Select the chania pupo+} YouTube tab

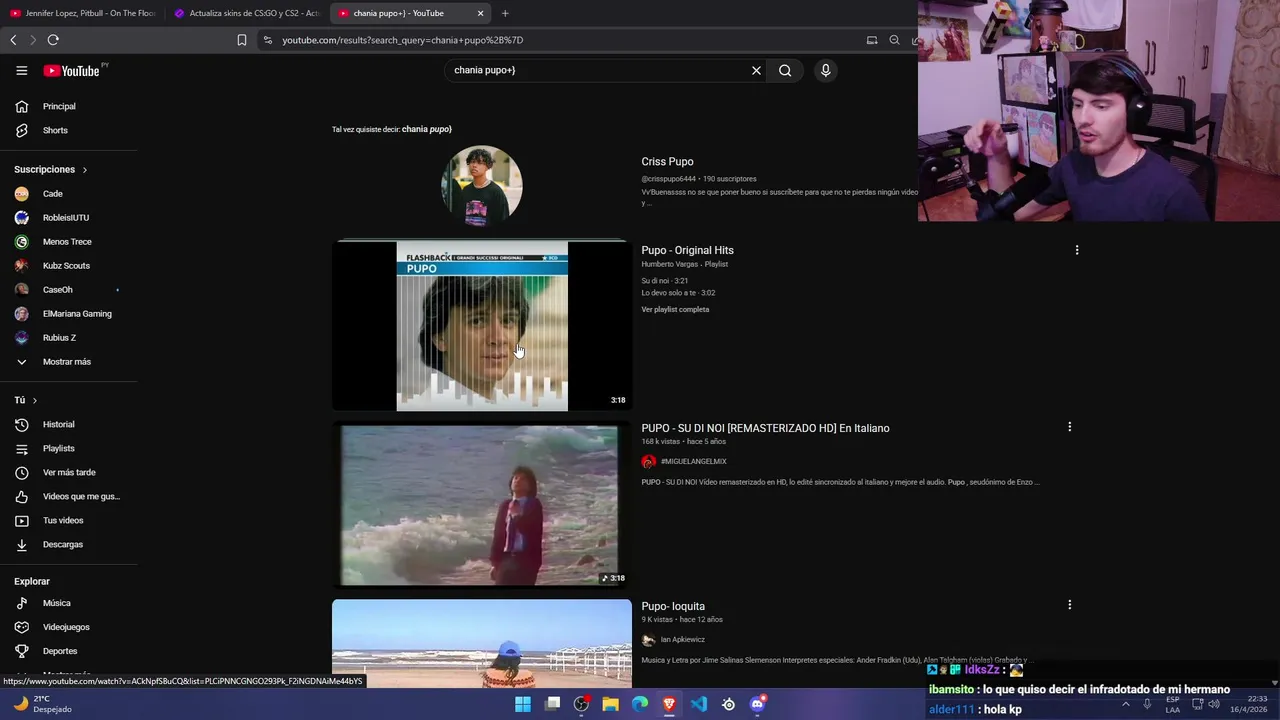(402, 13)
